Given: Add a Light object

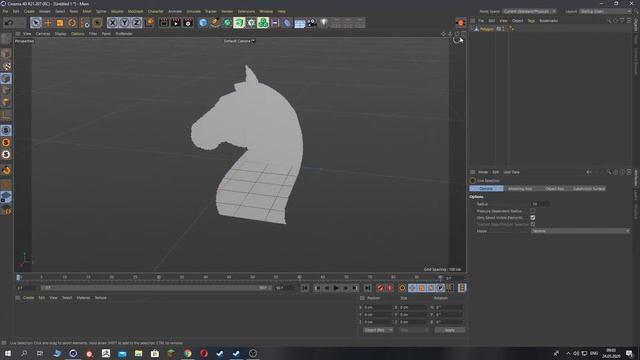Looking at the screenshot, I should coord(324,23).
